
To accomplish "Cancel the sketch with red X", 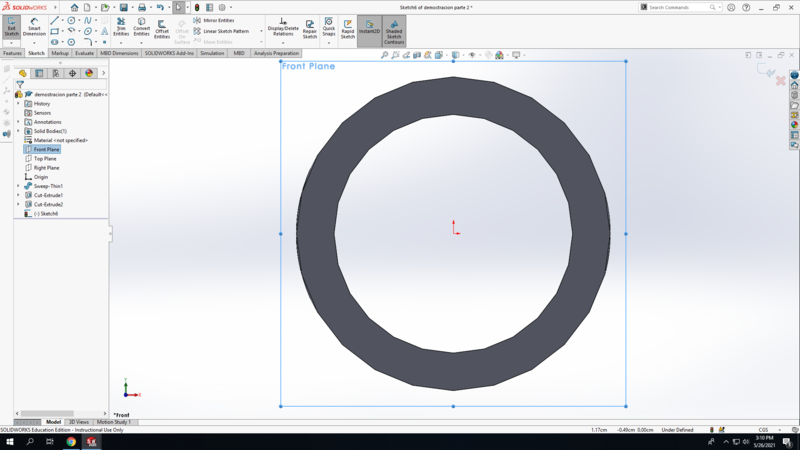I will [781, 81].
